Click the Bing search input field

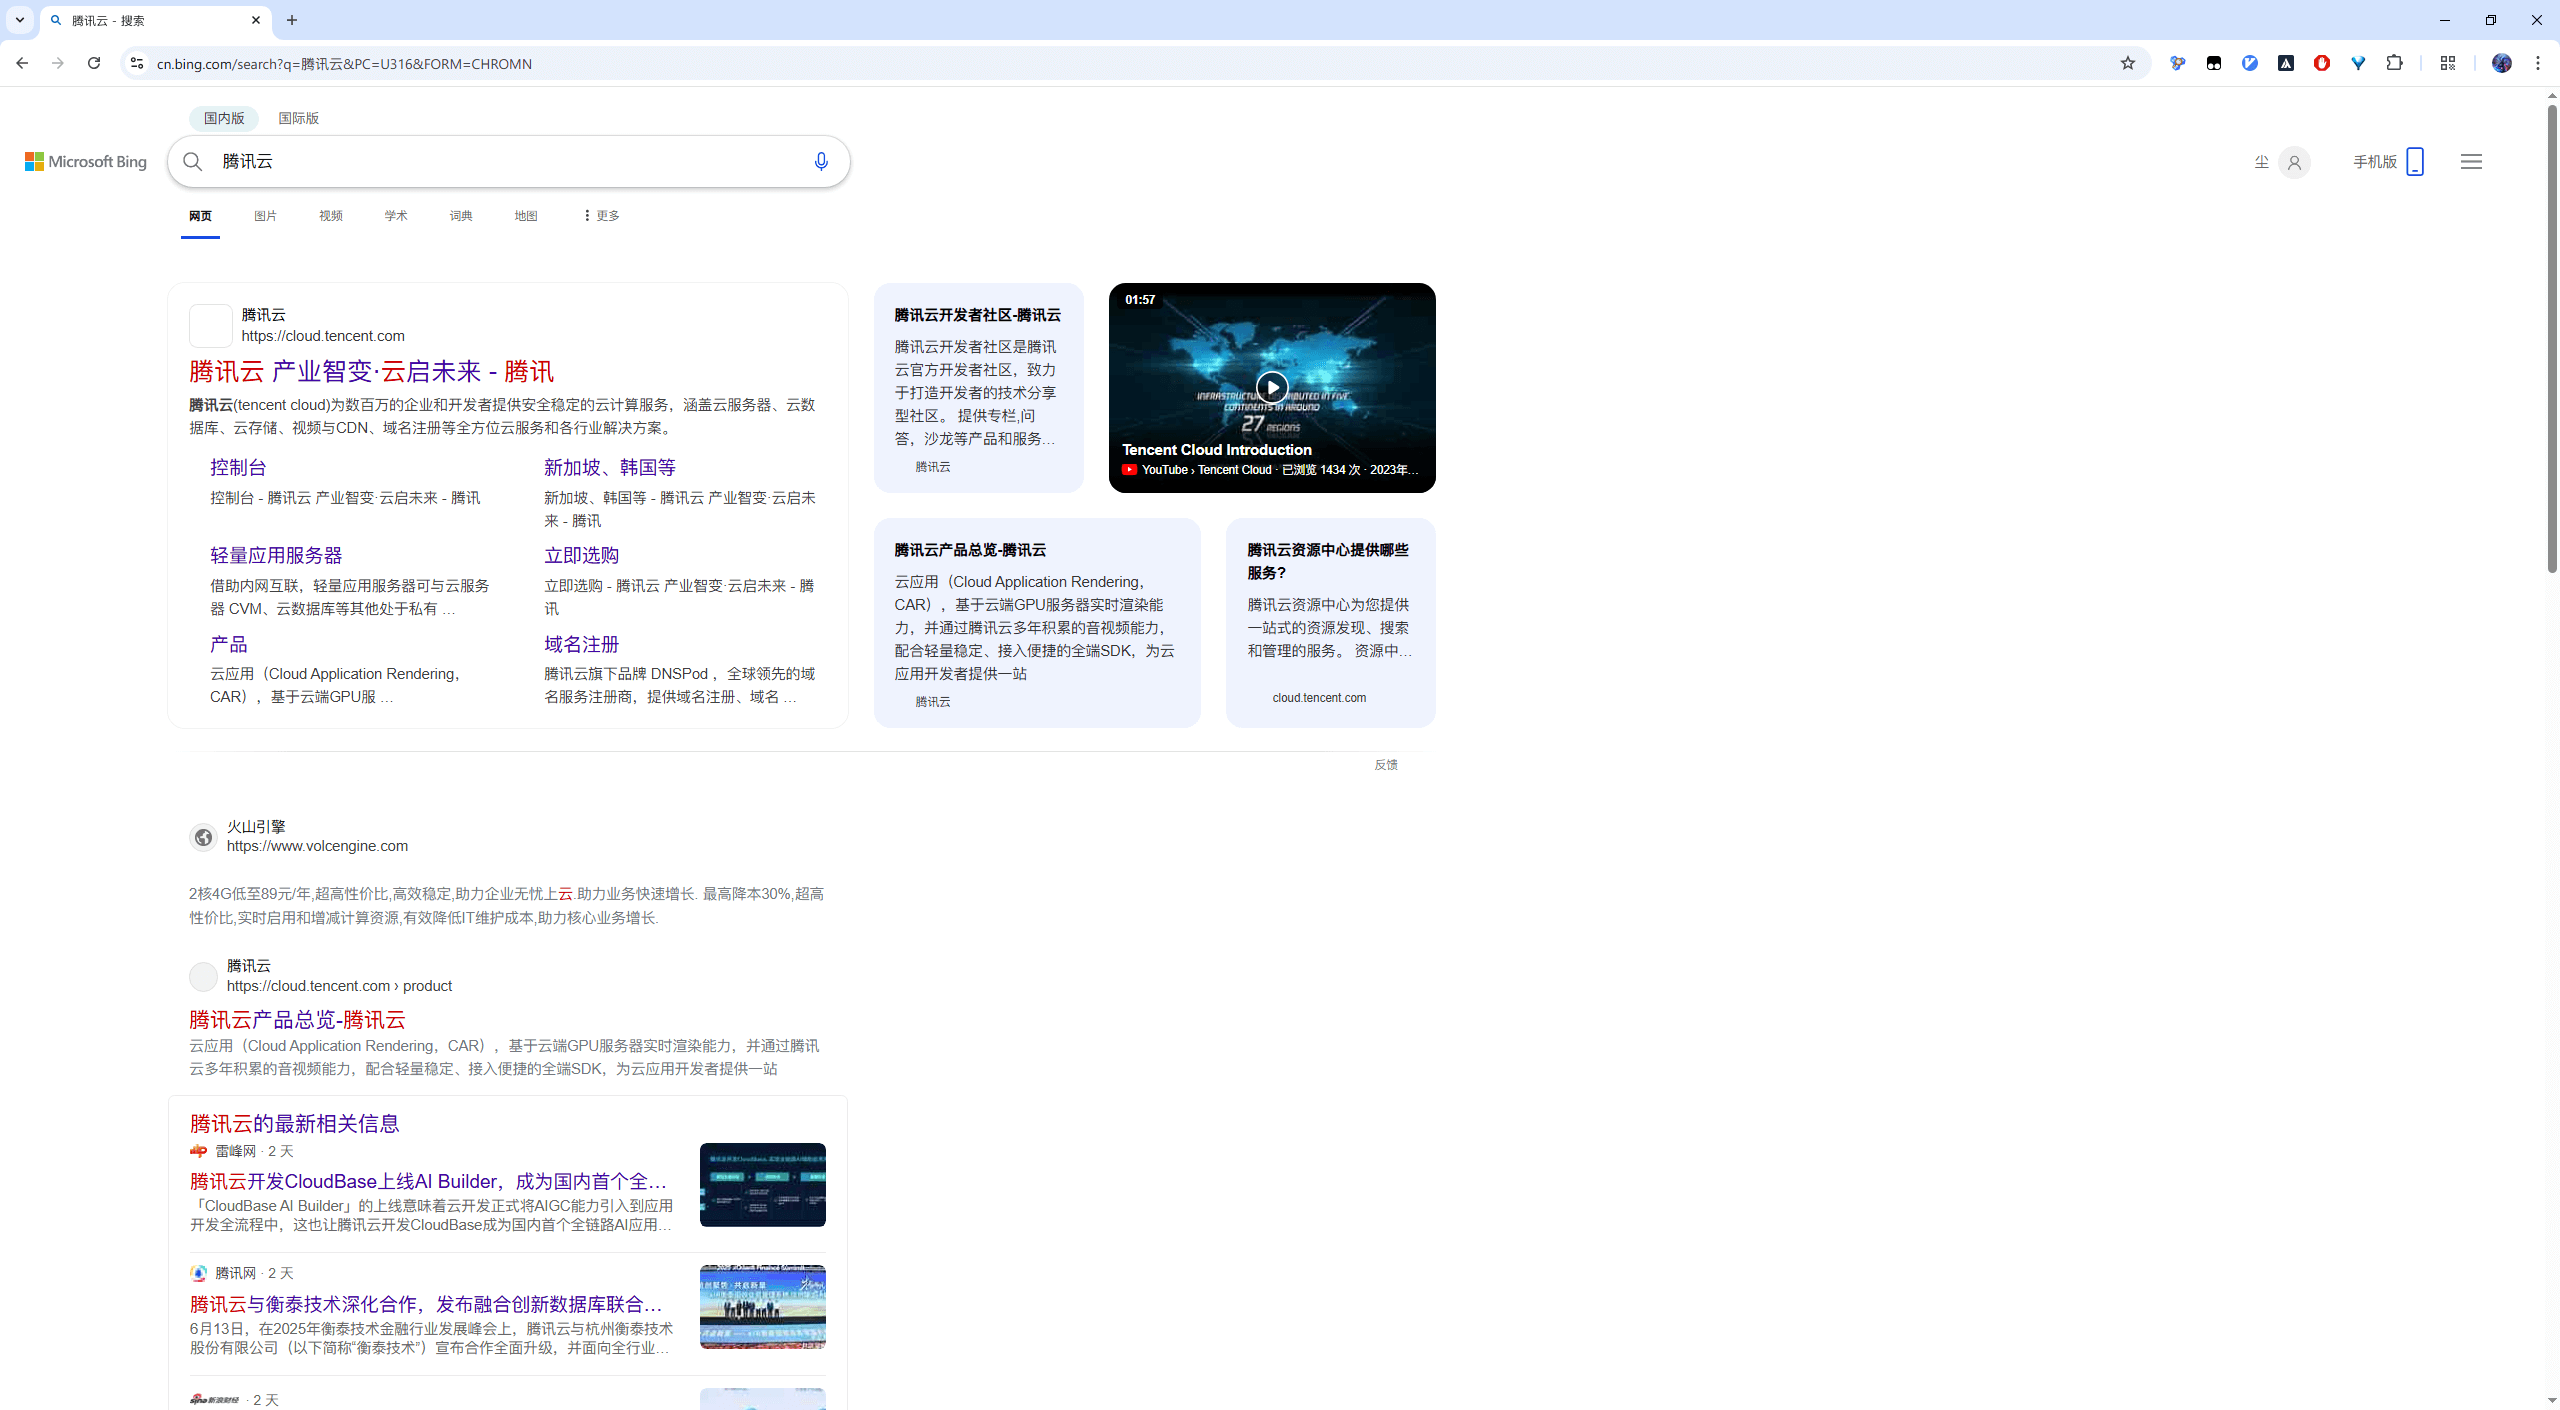tap(508, 161)
